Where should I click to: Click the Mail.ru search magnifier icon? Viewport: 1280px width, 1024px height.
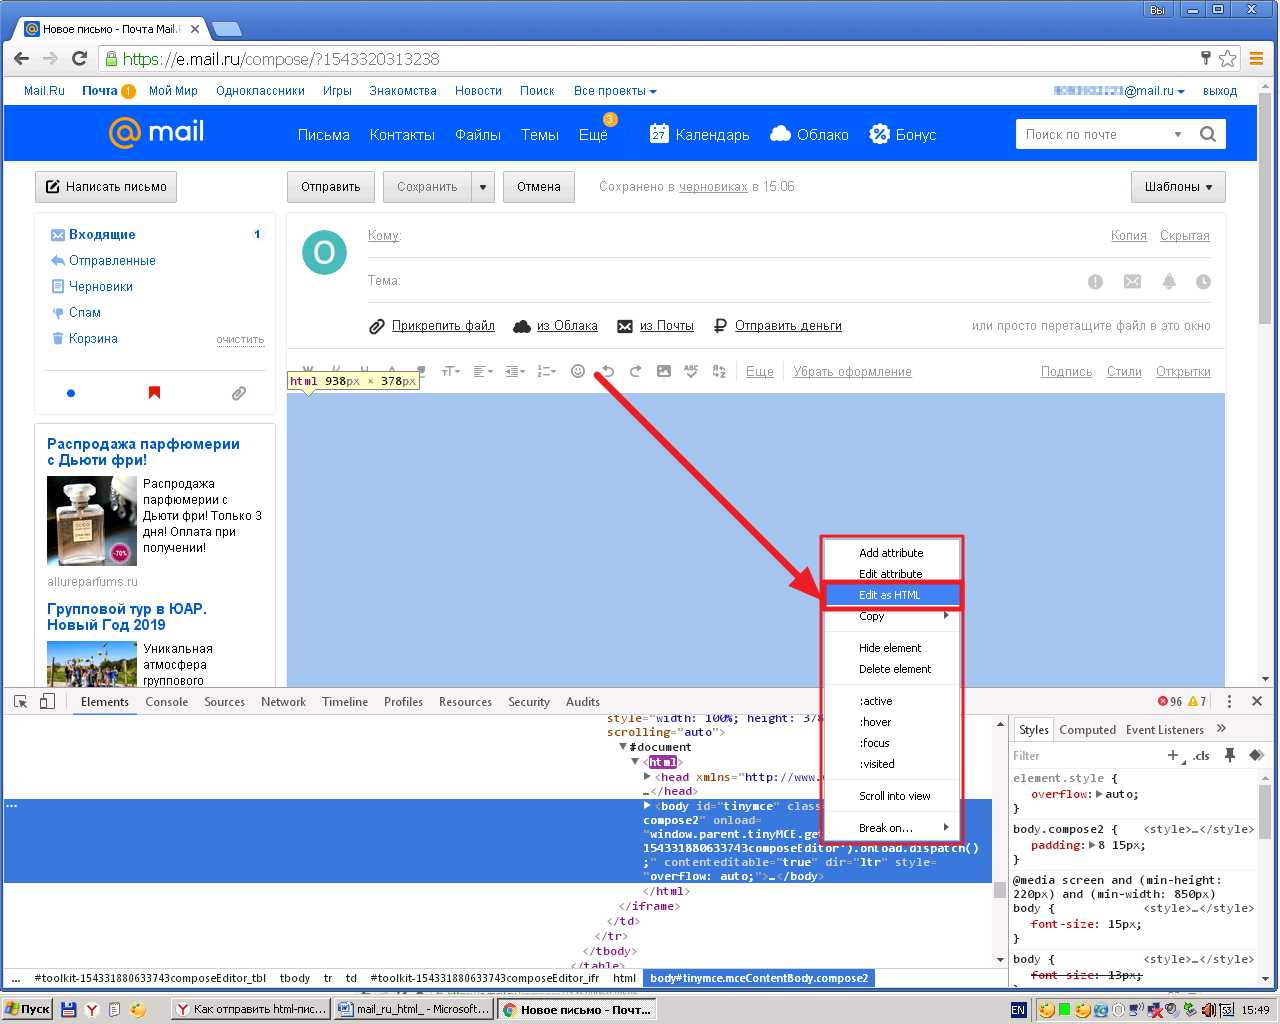[1208, 134]
